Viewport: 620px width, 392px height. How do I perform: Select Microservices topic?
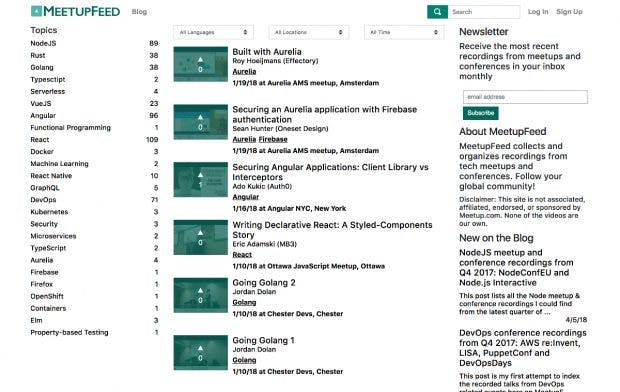[x=53, y=236]
